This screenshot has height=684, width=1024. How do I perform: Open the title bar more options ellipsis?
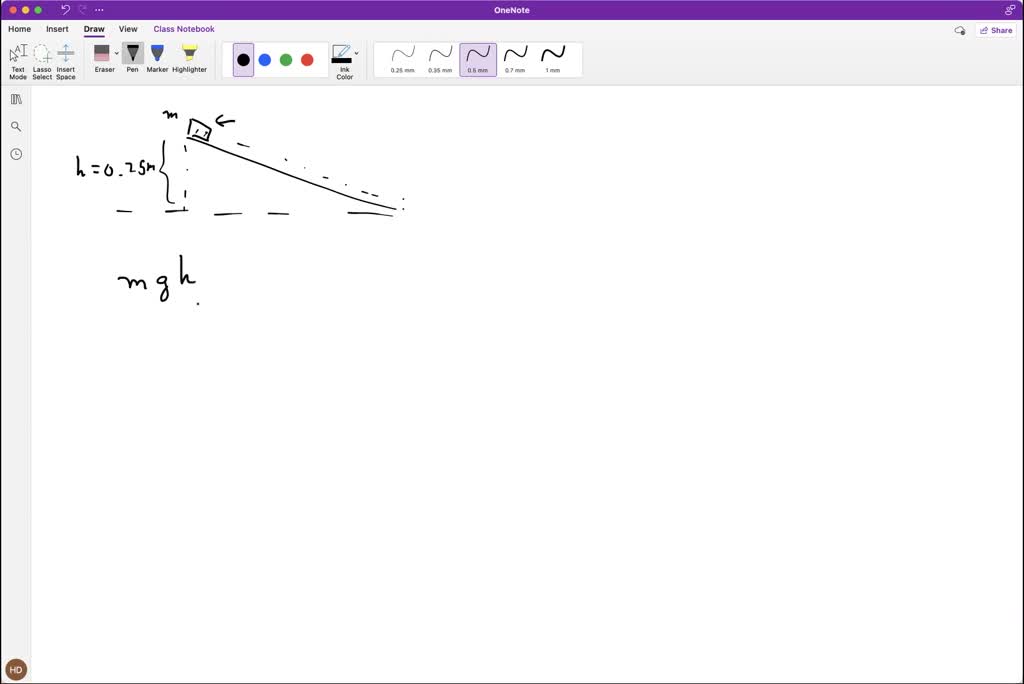tap(99, 10)
